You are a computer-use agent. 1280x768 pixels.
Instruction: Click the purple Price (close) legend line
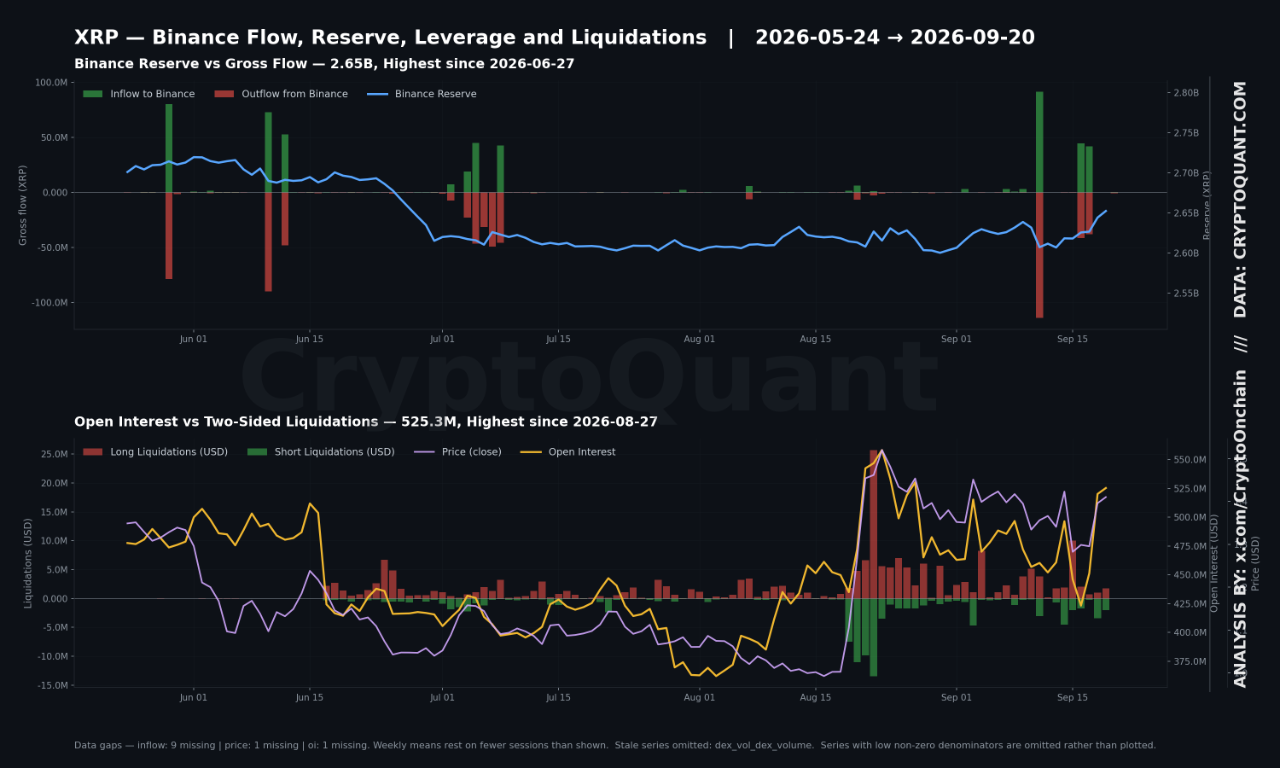pos(424,452)
